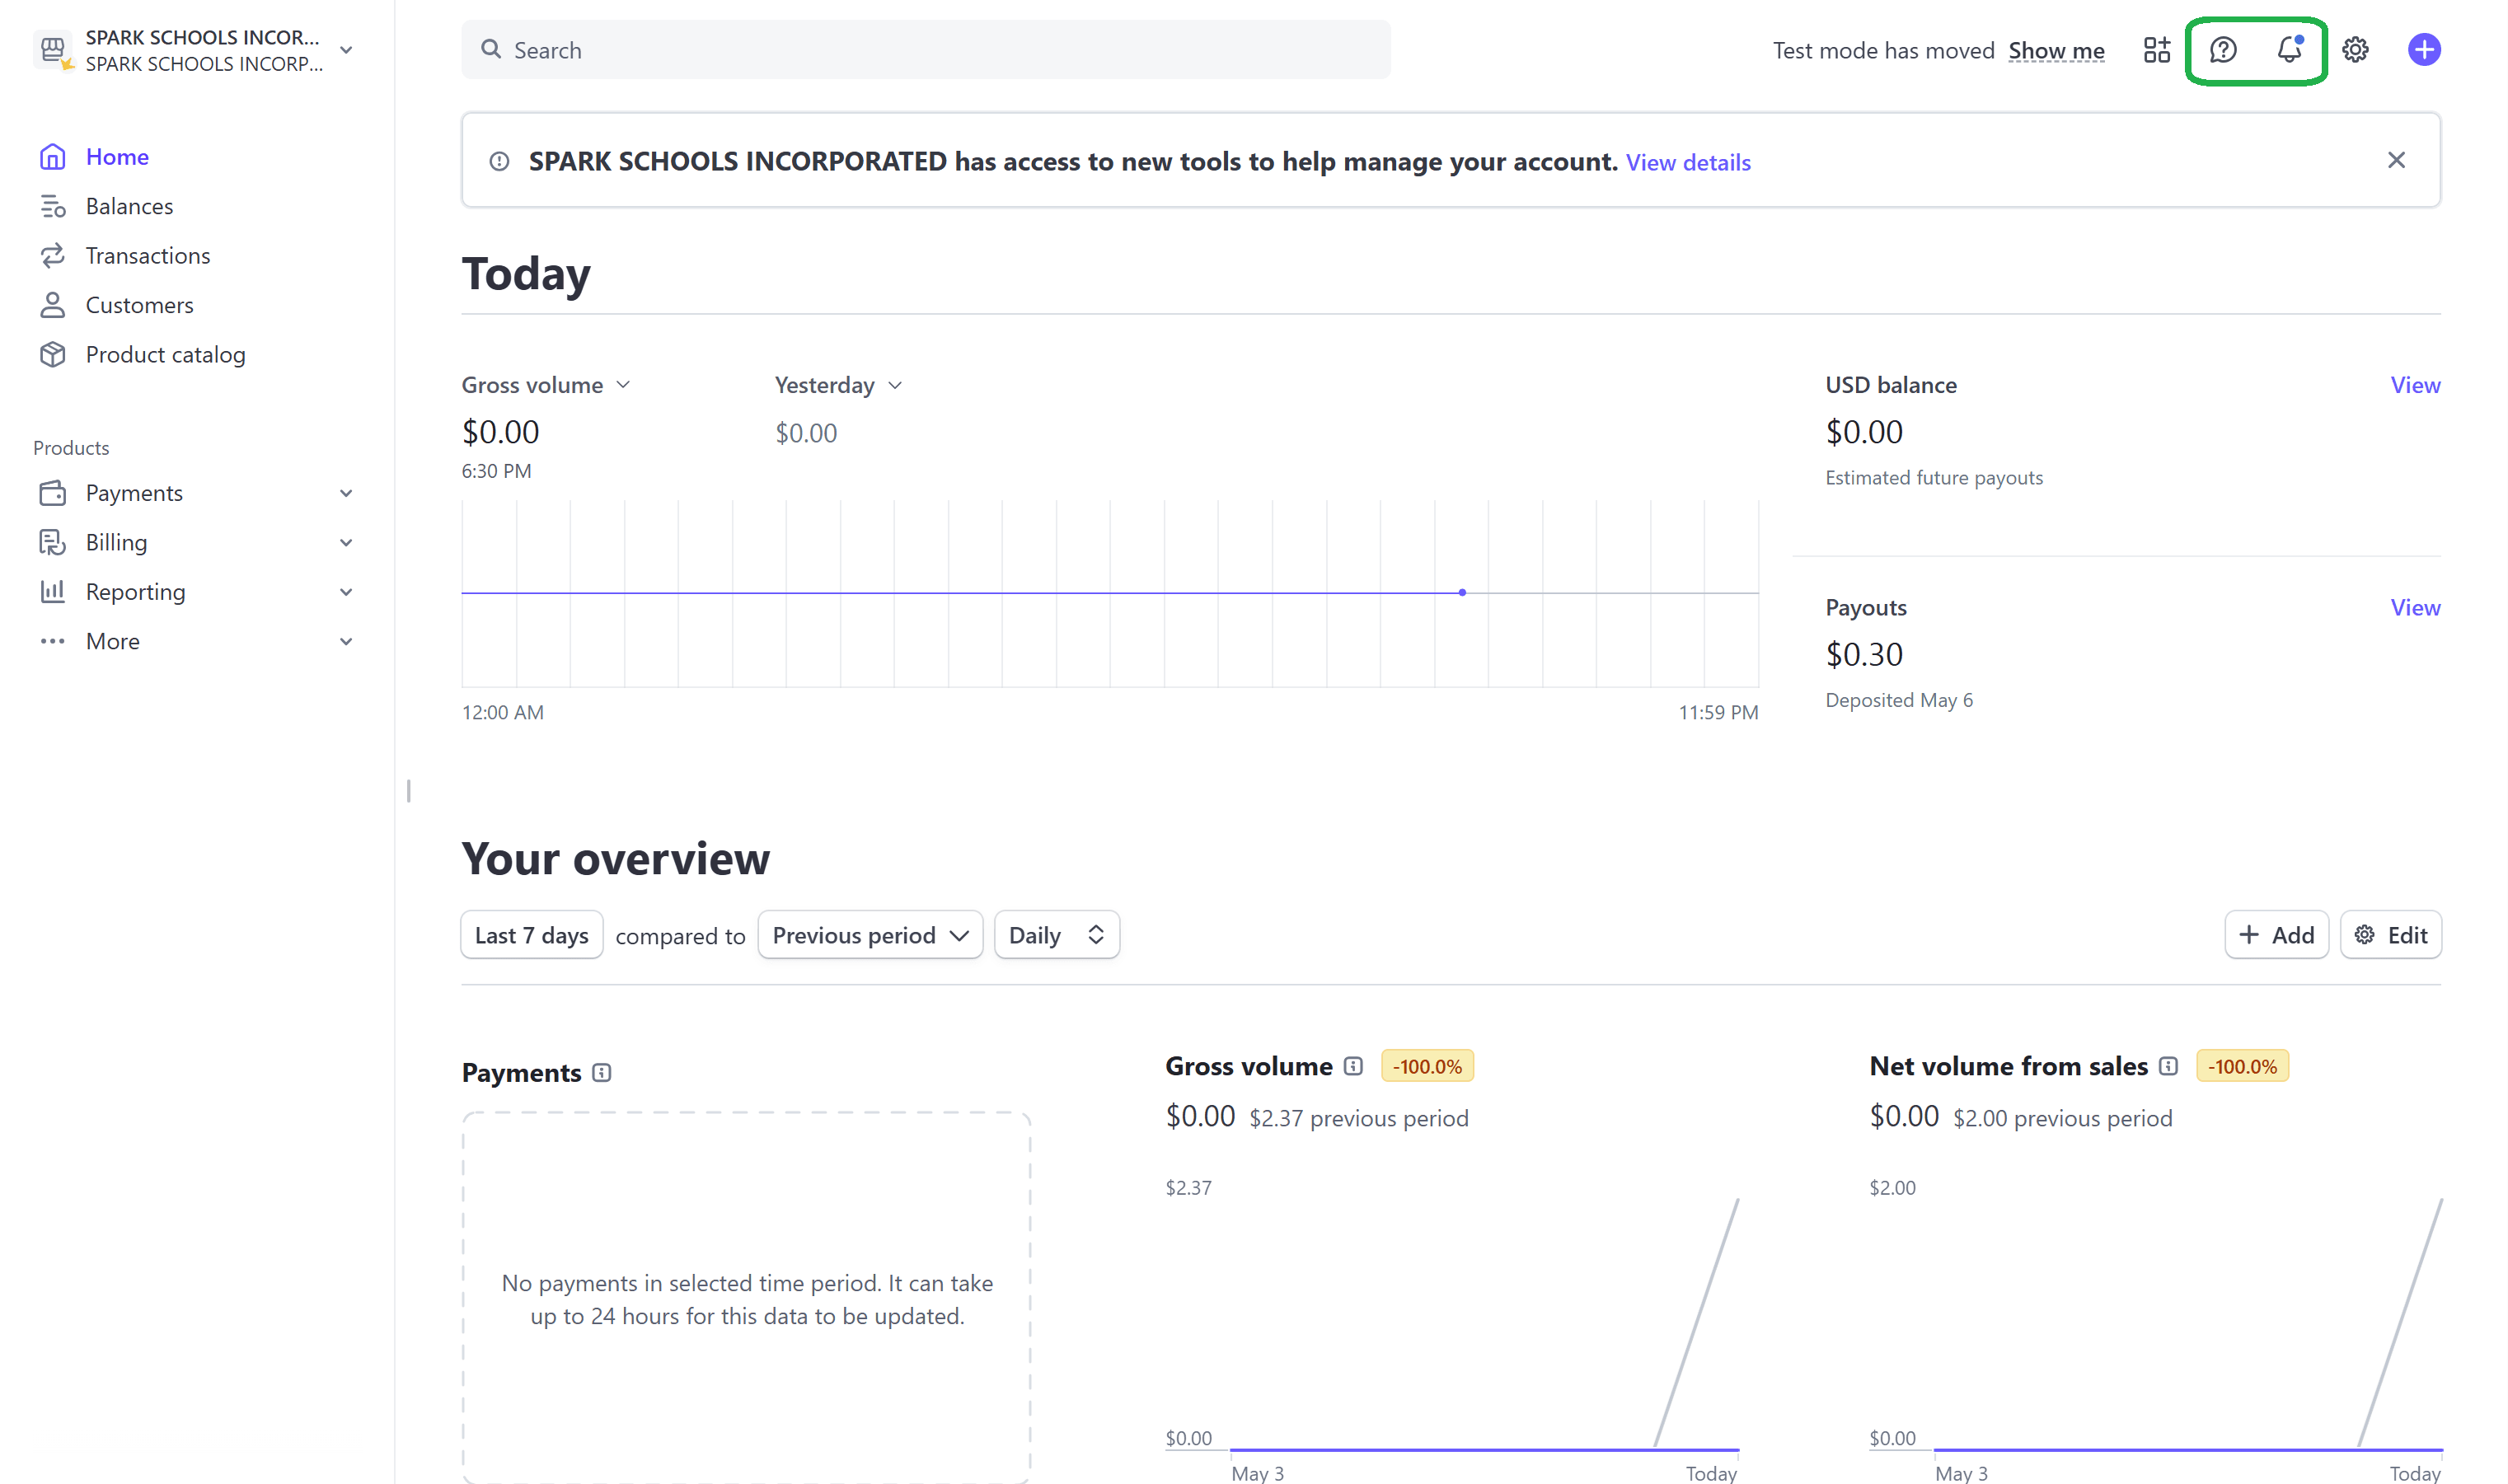Click the Last 7 days button
This screenshot has width=2508, height=1484.
(531, 935)
